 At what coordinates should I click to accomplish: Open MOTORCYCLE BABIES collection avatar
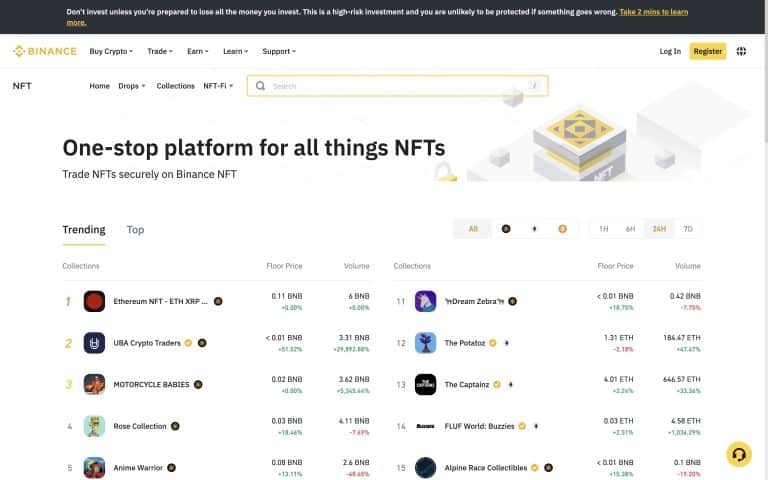94,384
